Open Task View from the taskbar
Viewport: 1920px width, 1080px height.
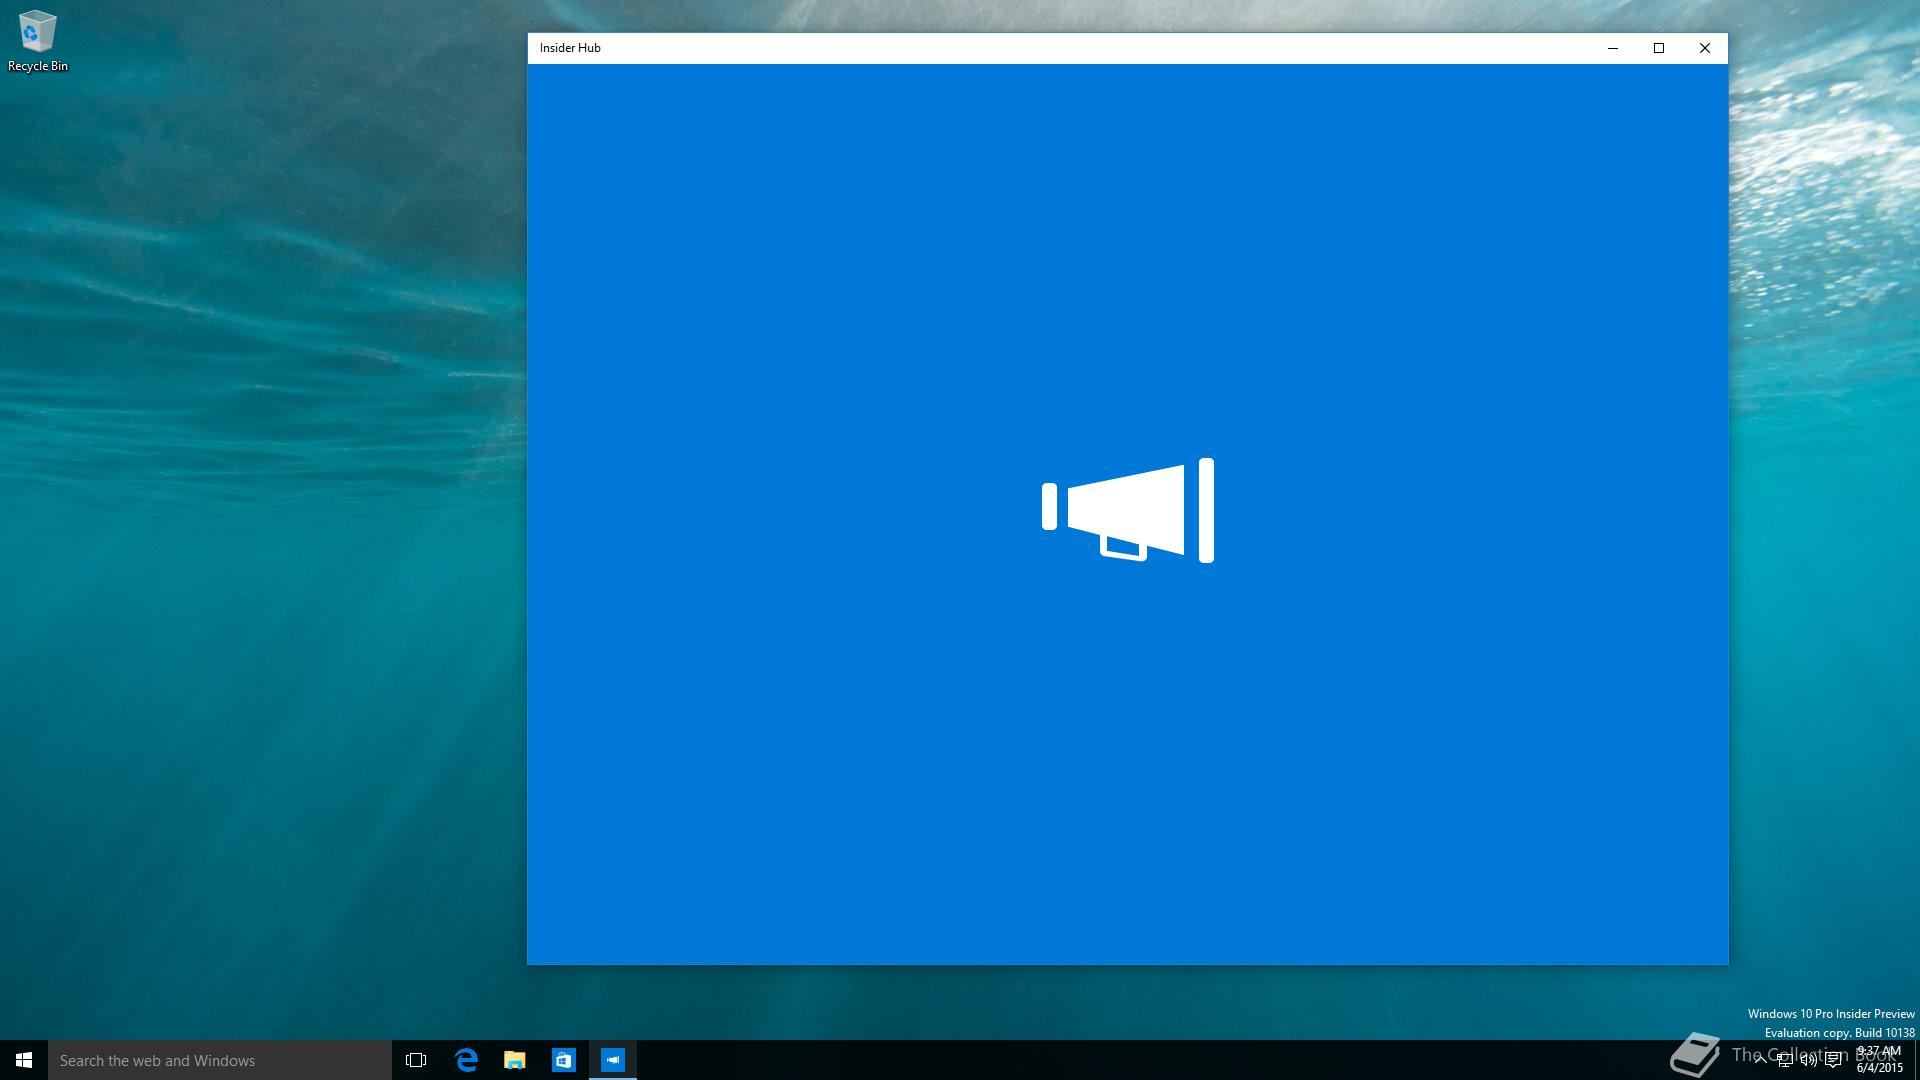click(x=416, y=1060)
